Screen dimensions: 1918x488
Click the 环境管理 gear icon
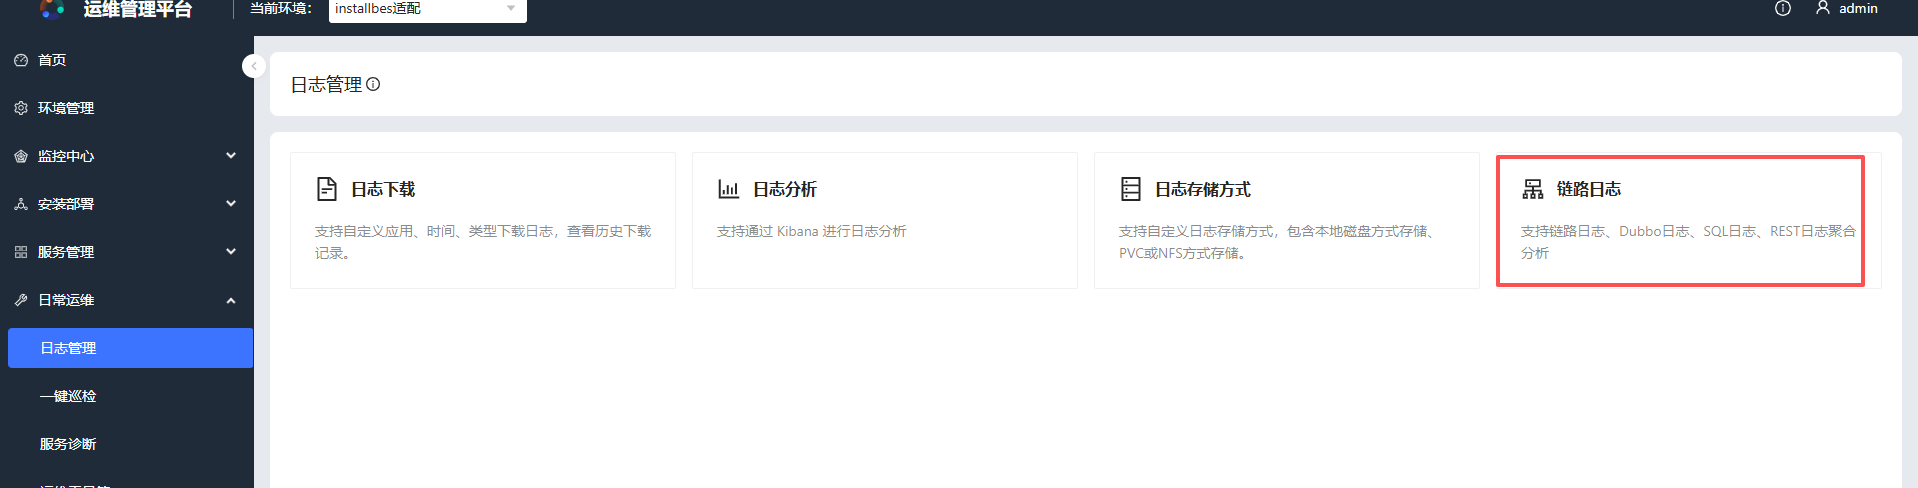tap(21, 108)
